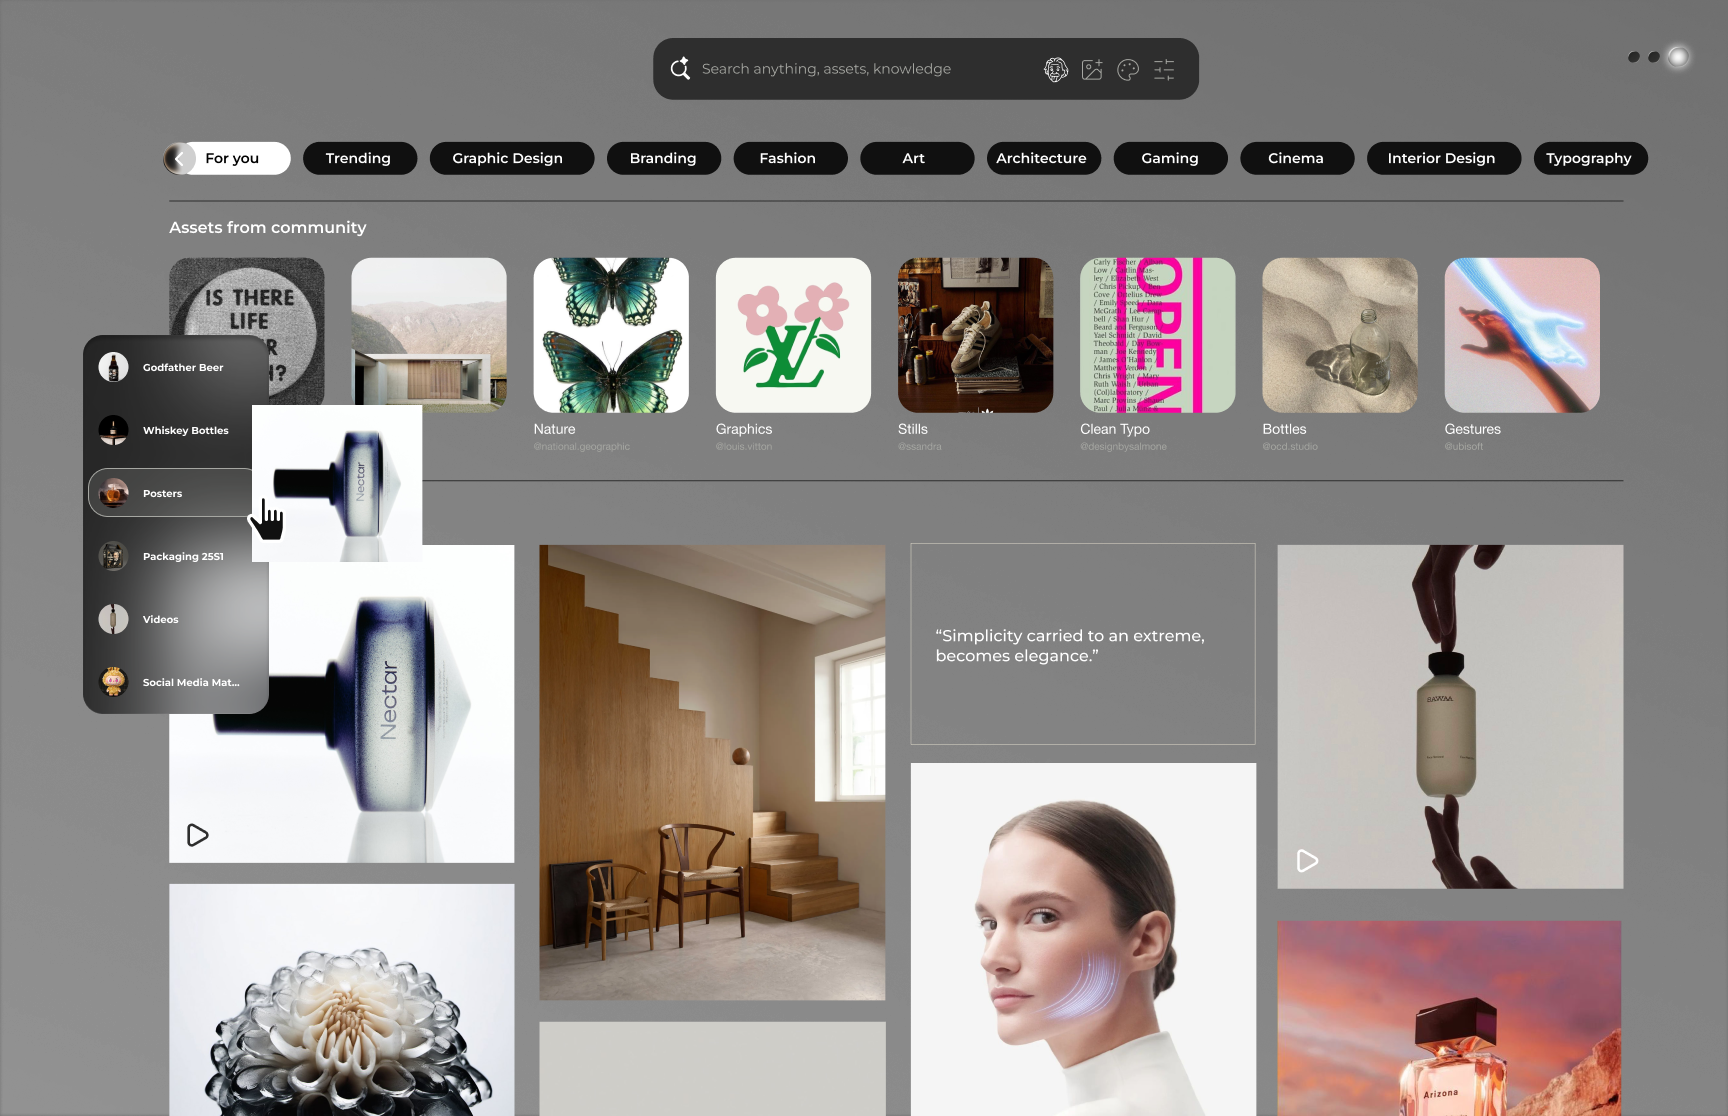Play the Nectar product video
1728x1116 pixels.
coord(198,835)
